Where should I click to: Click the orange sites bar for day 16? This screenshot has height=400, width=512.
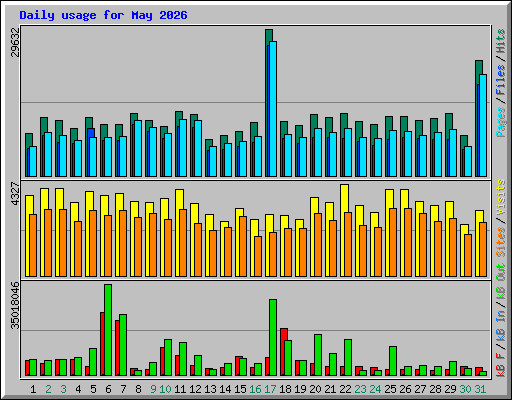(x=258, y=257)
